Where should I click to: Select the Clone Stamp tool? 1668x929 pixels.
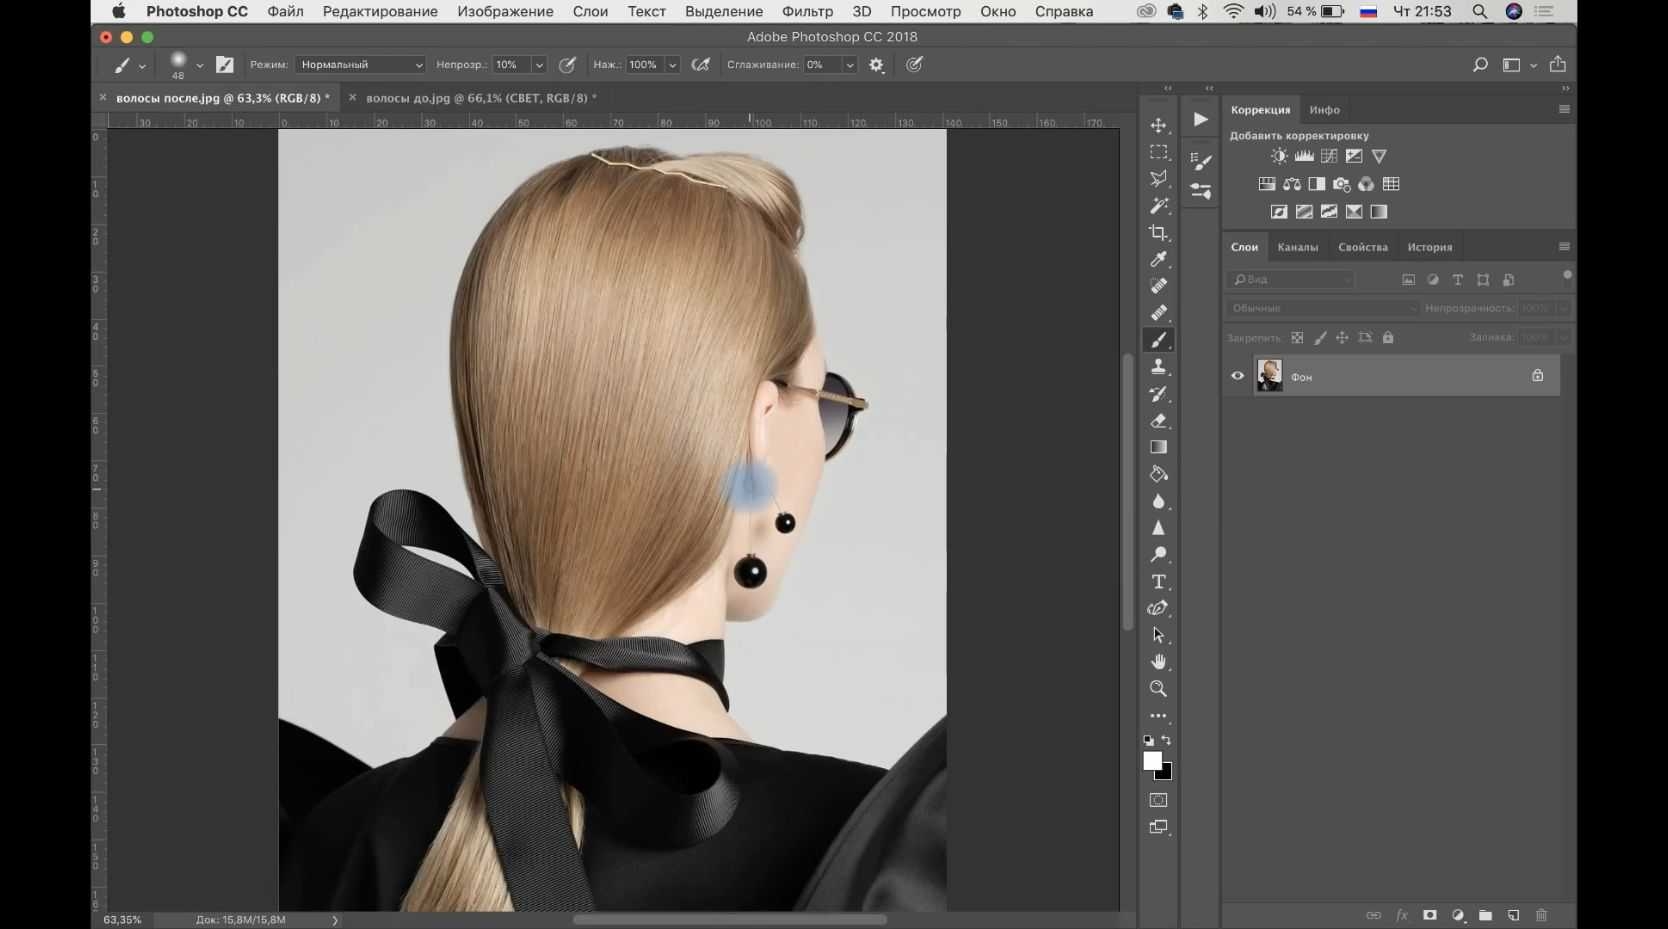click(1158, 367)
